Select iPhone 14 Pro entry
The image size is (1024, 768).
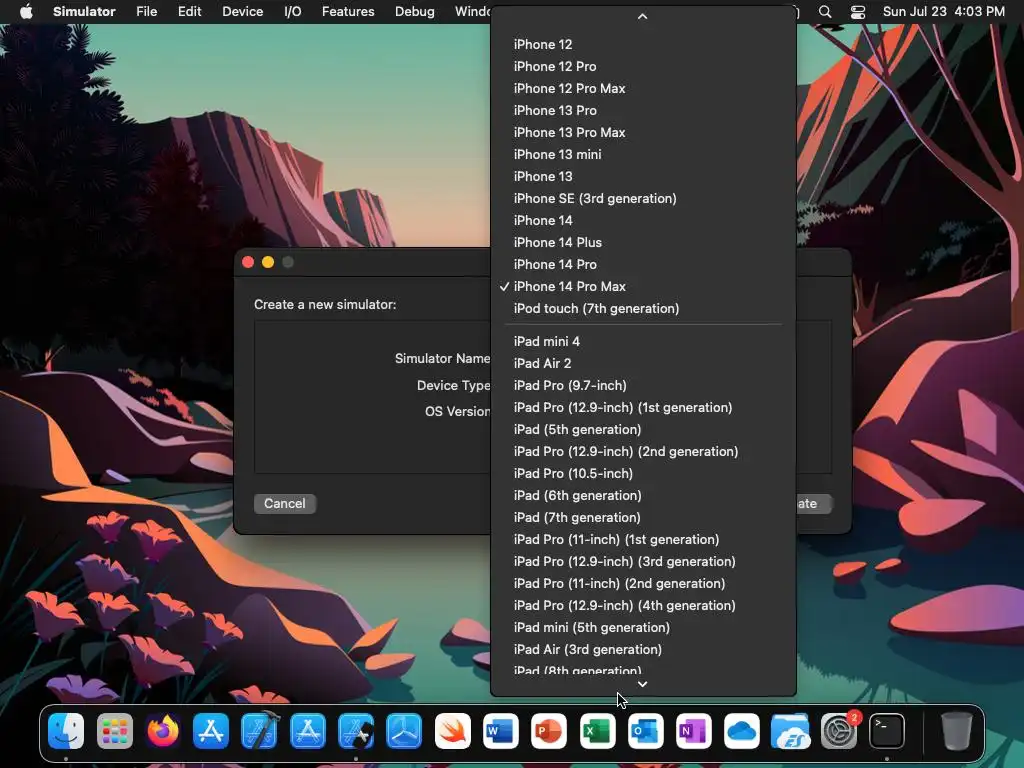pos(643,264)
